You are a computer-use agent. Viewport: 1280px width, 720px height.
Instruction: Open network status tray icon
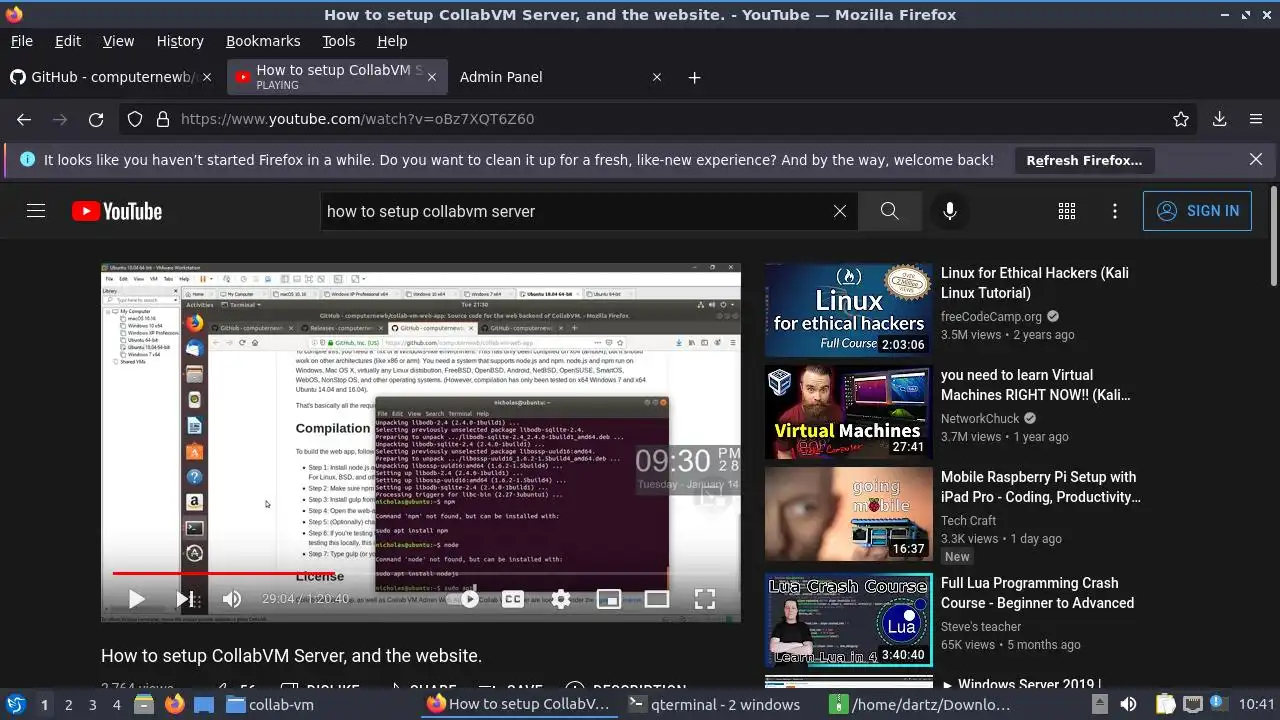coord(1192,704)
